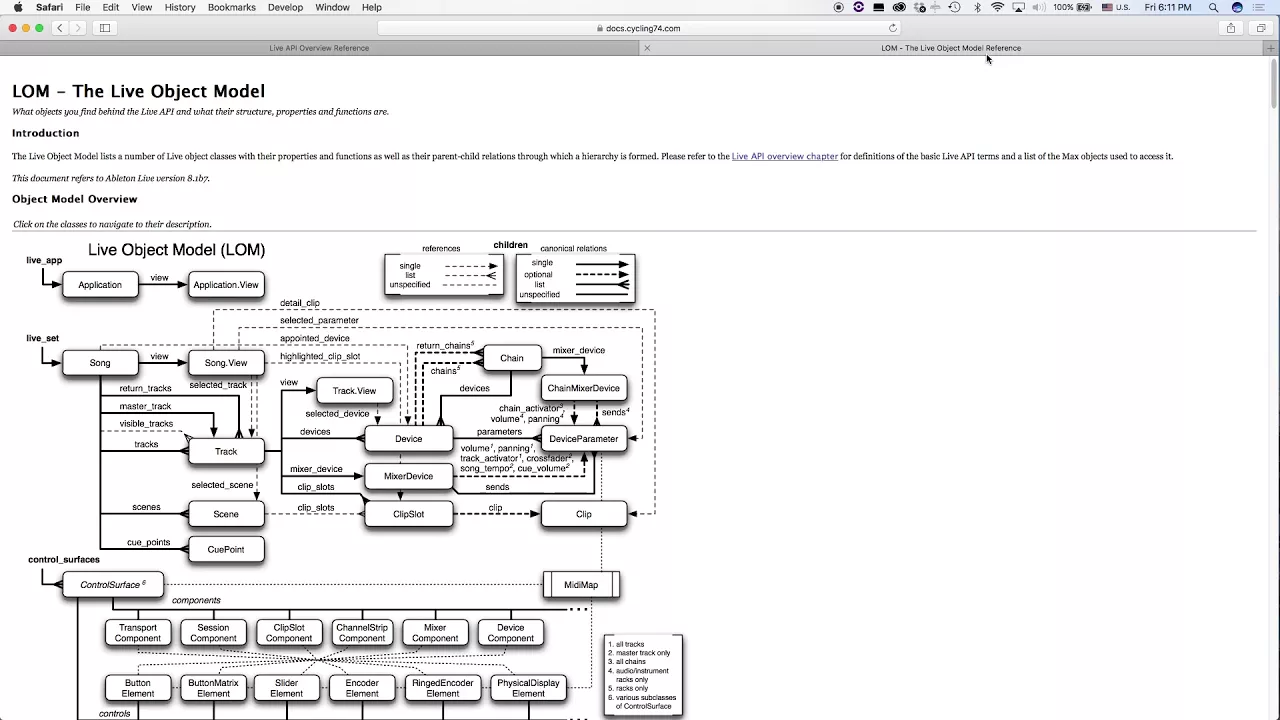1280x720 pixels.
Task: Go forward with Safari's forward arrow
Action: click(x=79, y=28)
